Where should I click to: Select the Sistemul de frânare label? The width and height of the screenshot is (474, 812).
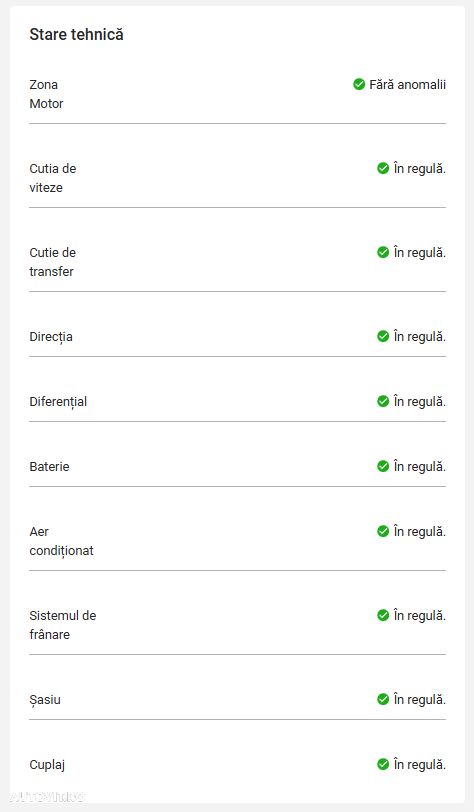[63, 625]
